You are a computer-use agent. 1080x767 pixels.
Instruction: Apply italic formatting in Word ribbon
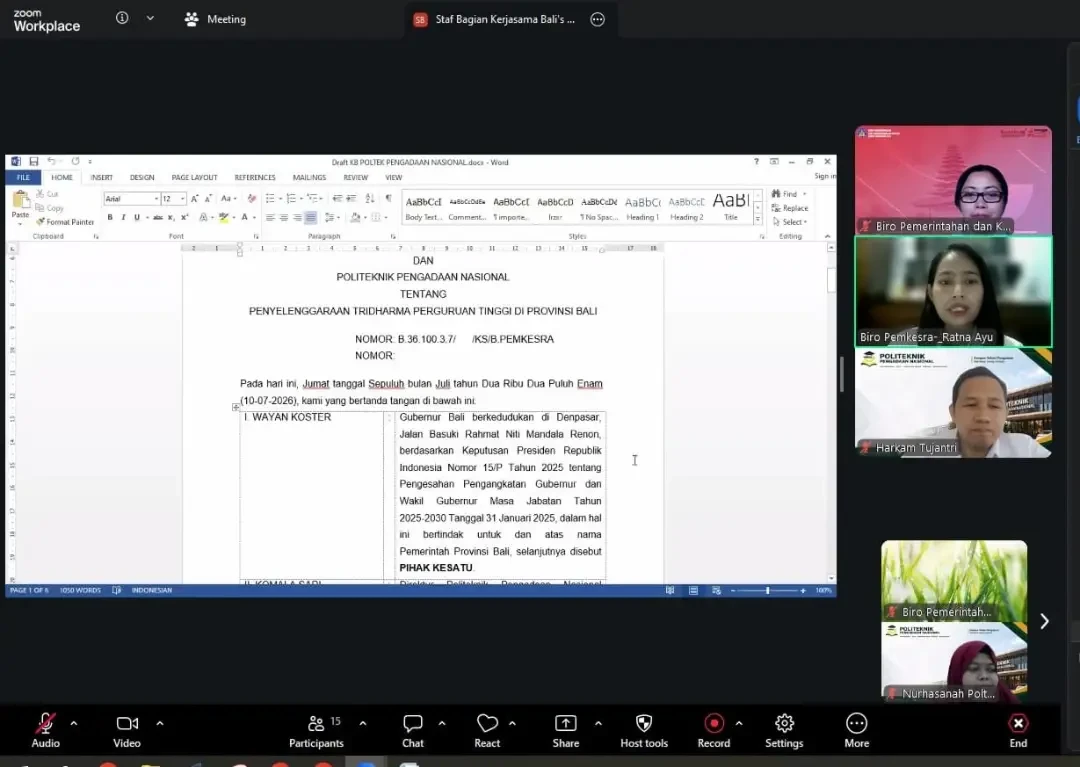pos(123,218)
